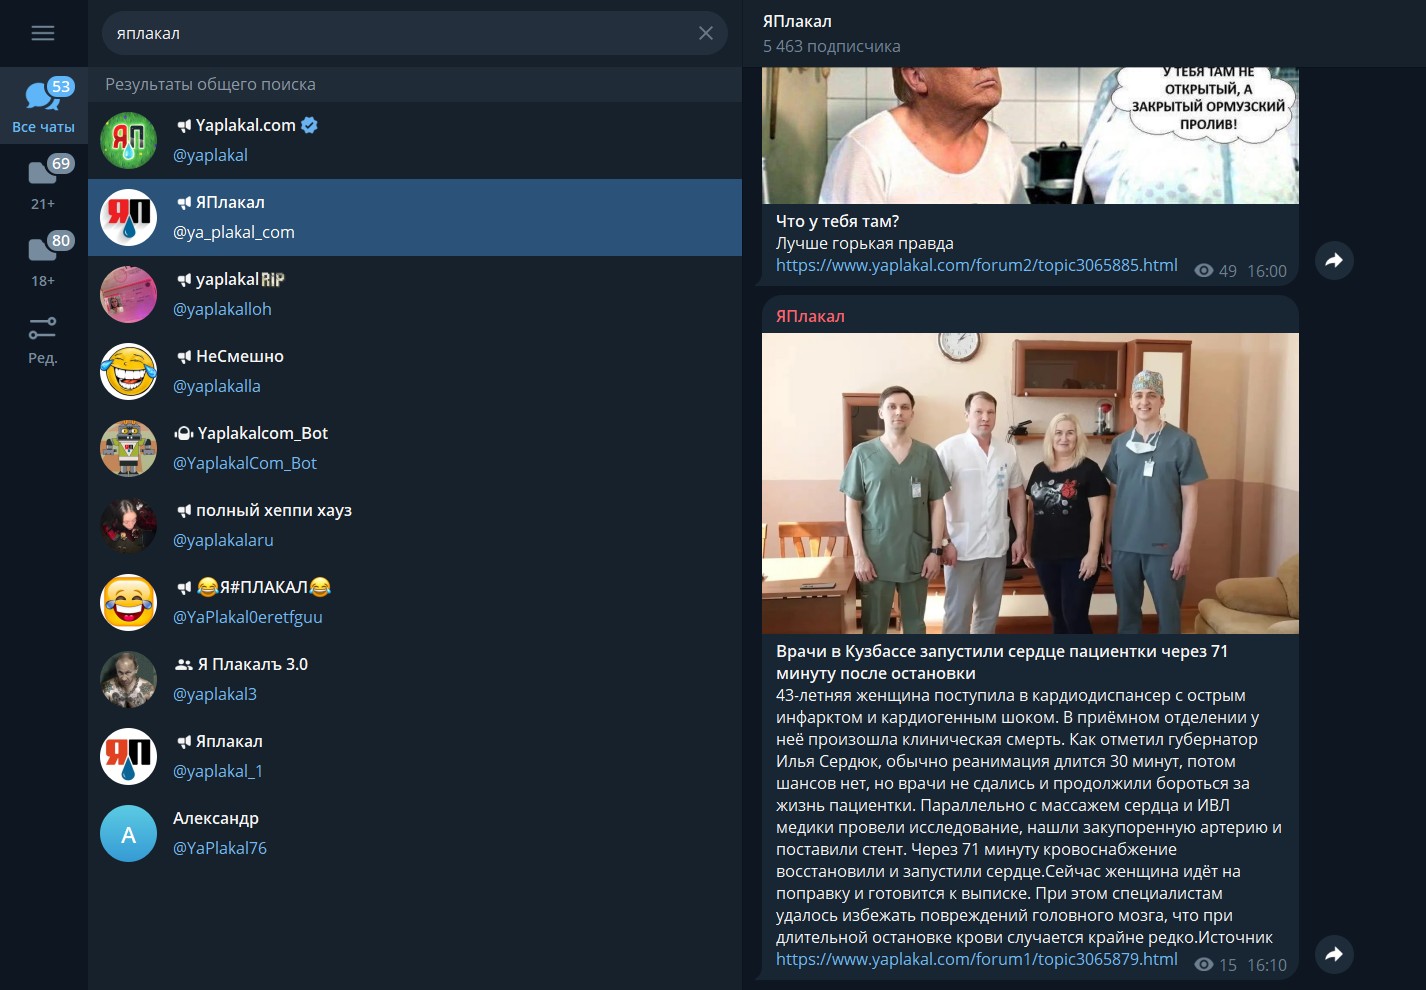Open the Яплакал channel result
Screen dimensions: 1426x990
tap(415, 756)
